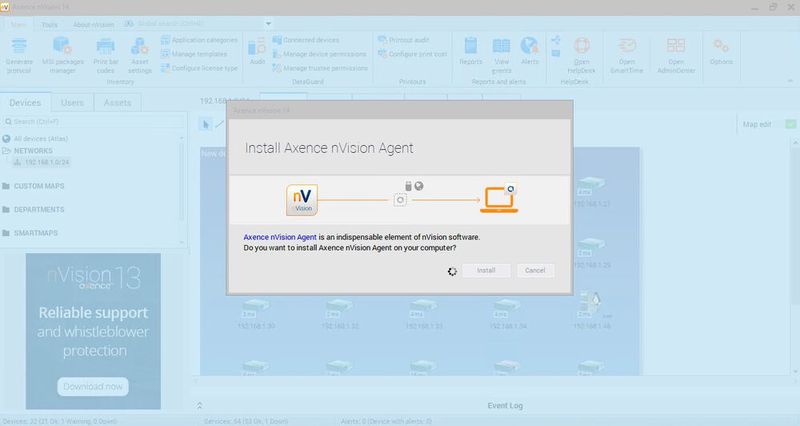Select device 192.168.1.30 on the map
The image size is (800, 426).
click(x=256, y=314)
